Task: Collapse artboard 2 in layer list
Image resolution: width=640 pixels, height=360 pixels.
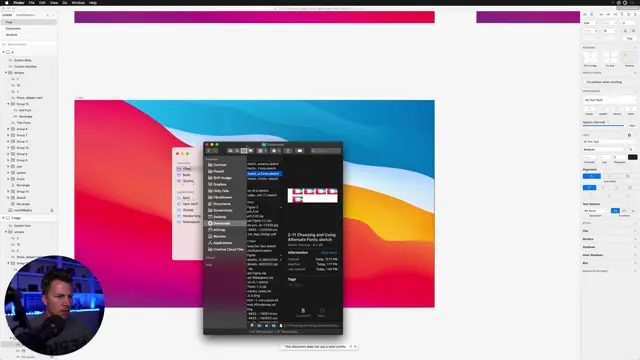Action: pyautogui.click(x=4, y=52)
